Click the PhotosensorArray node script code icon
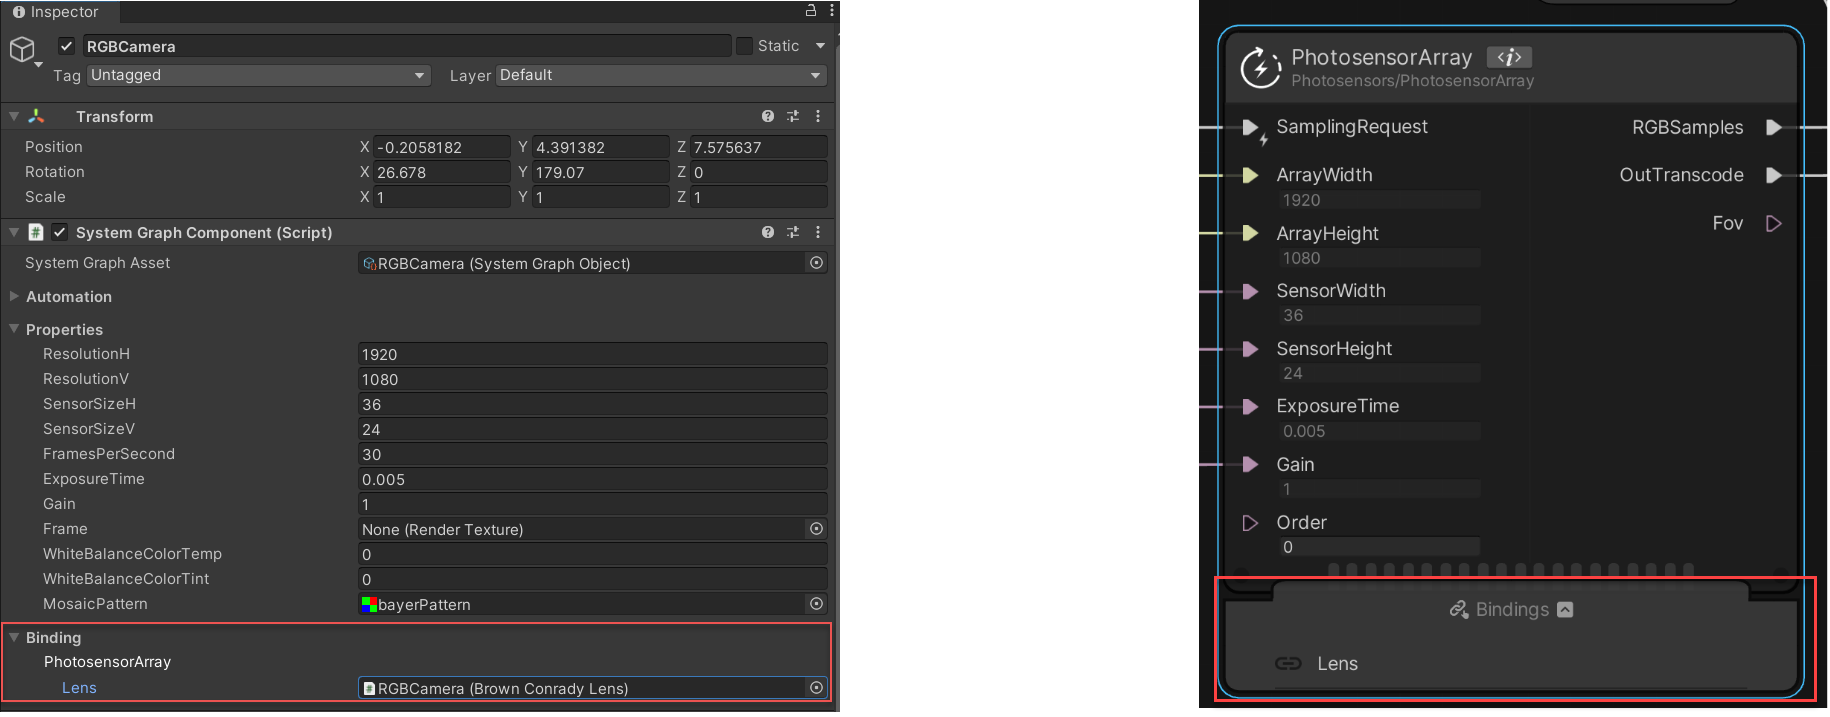Viewport: 1830px width, 717px height. [1509, 57]
